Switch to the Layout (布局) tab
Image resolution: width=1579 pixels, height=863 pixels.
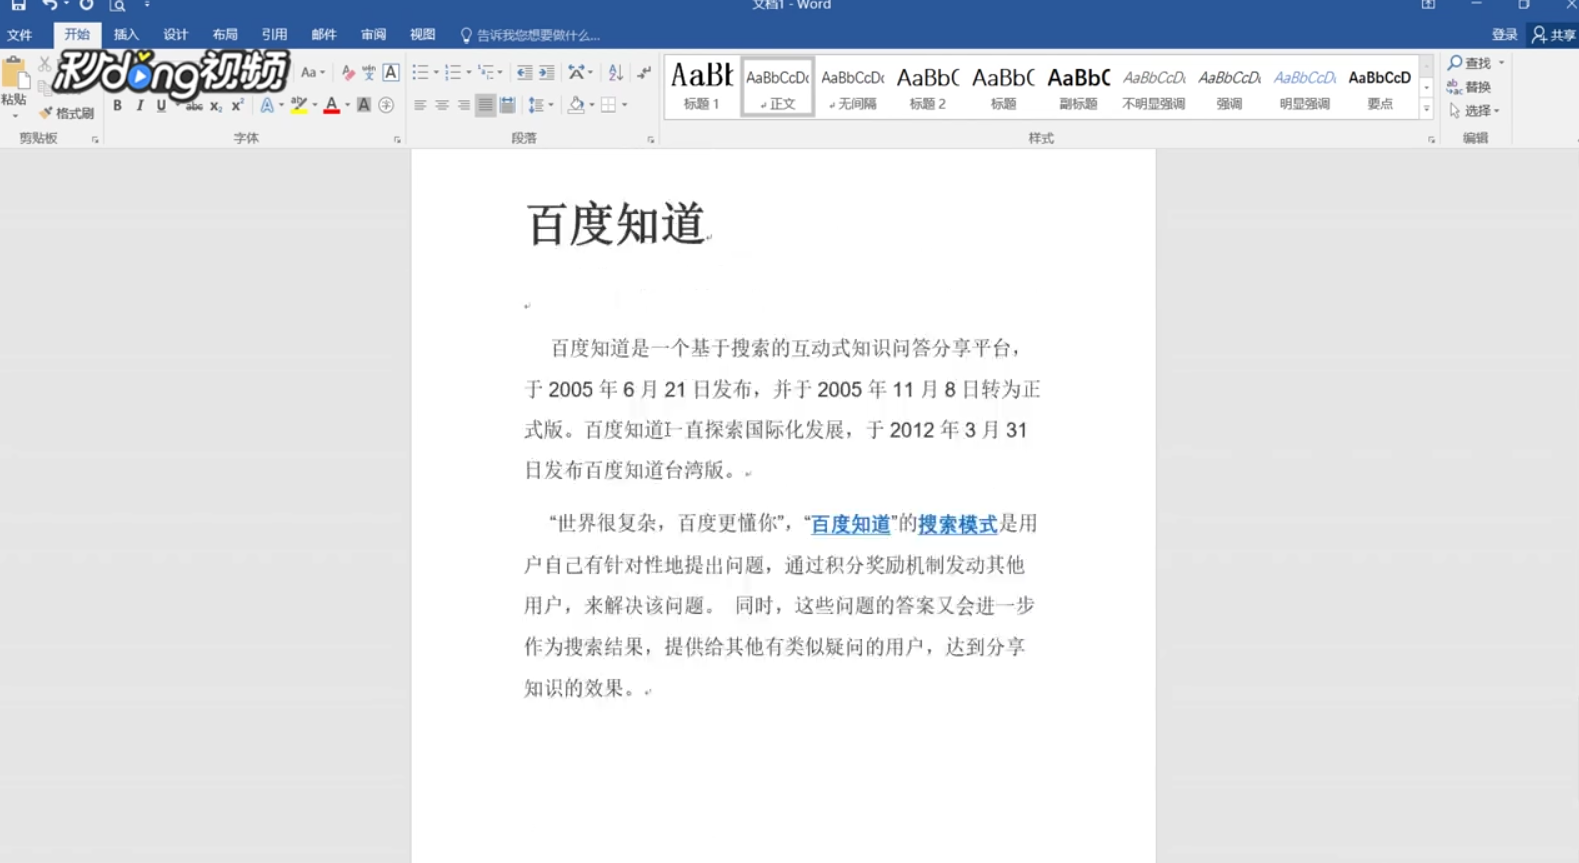tap(225, 35)
